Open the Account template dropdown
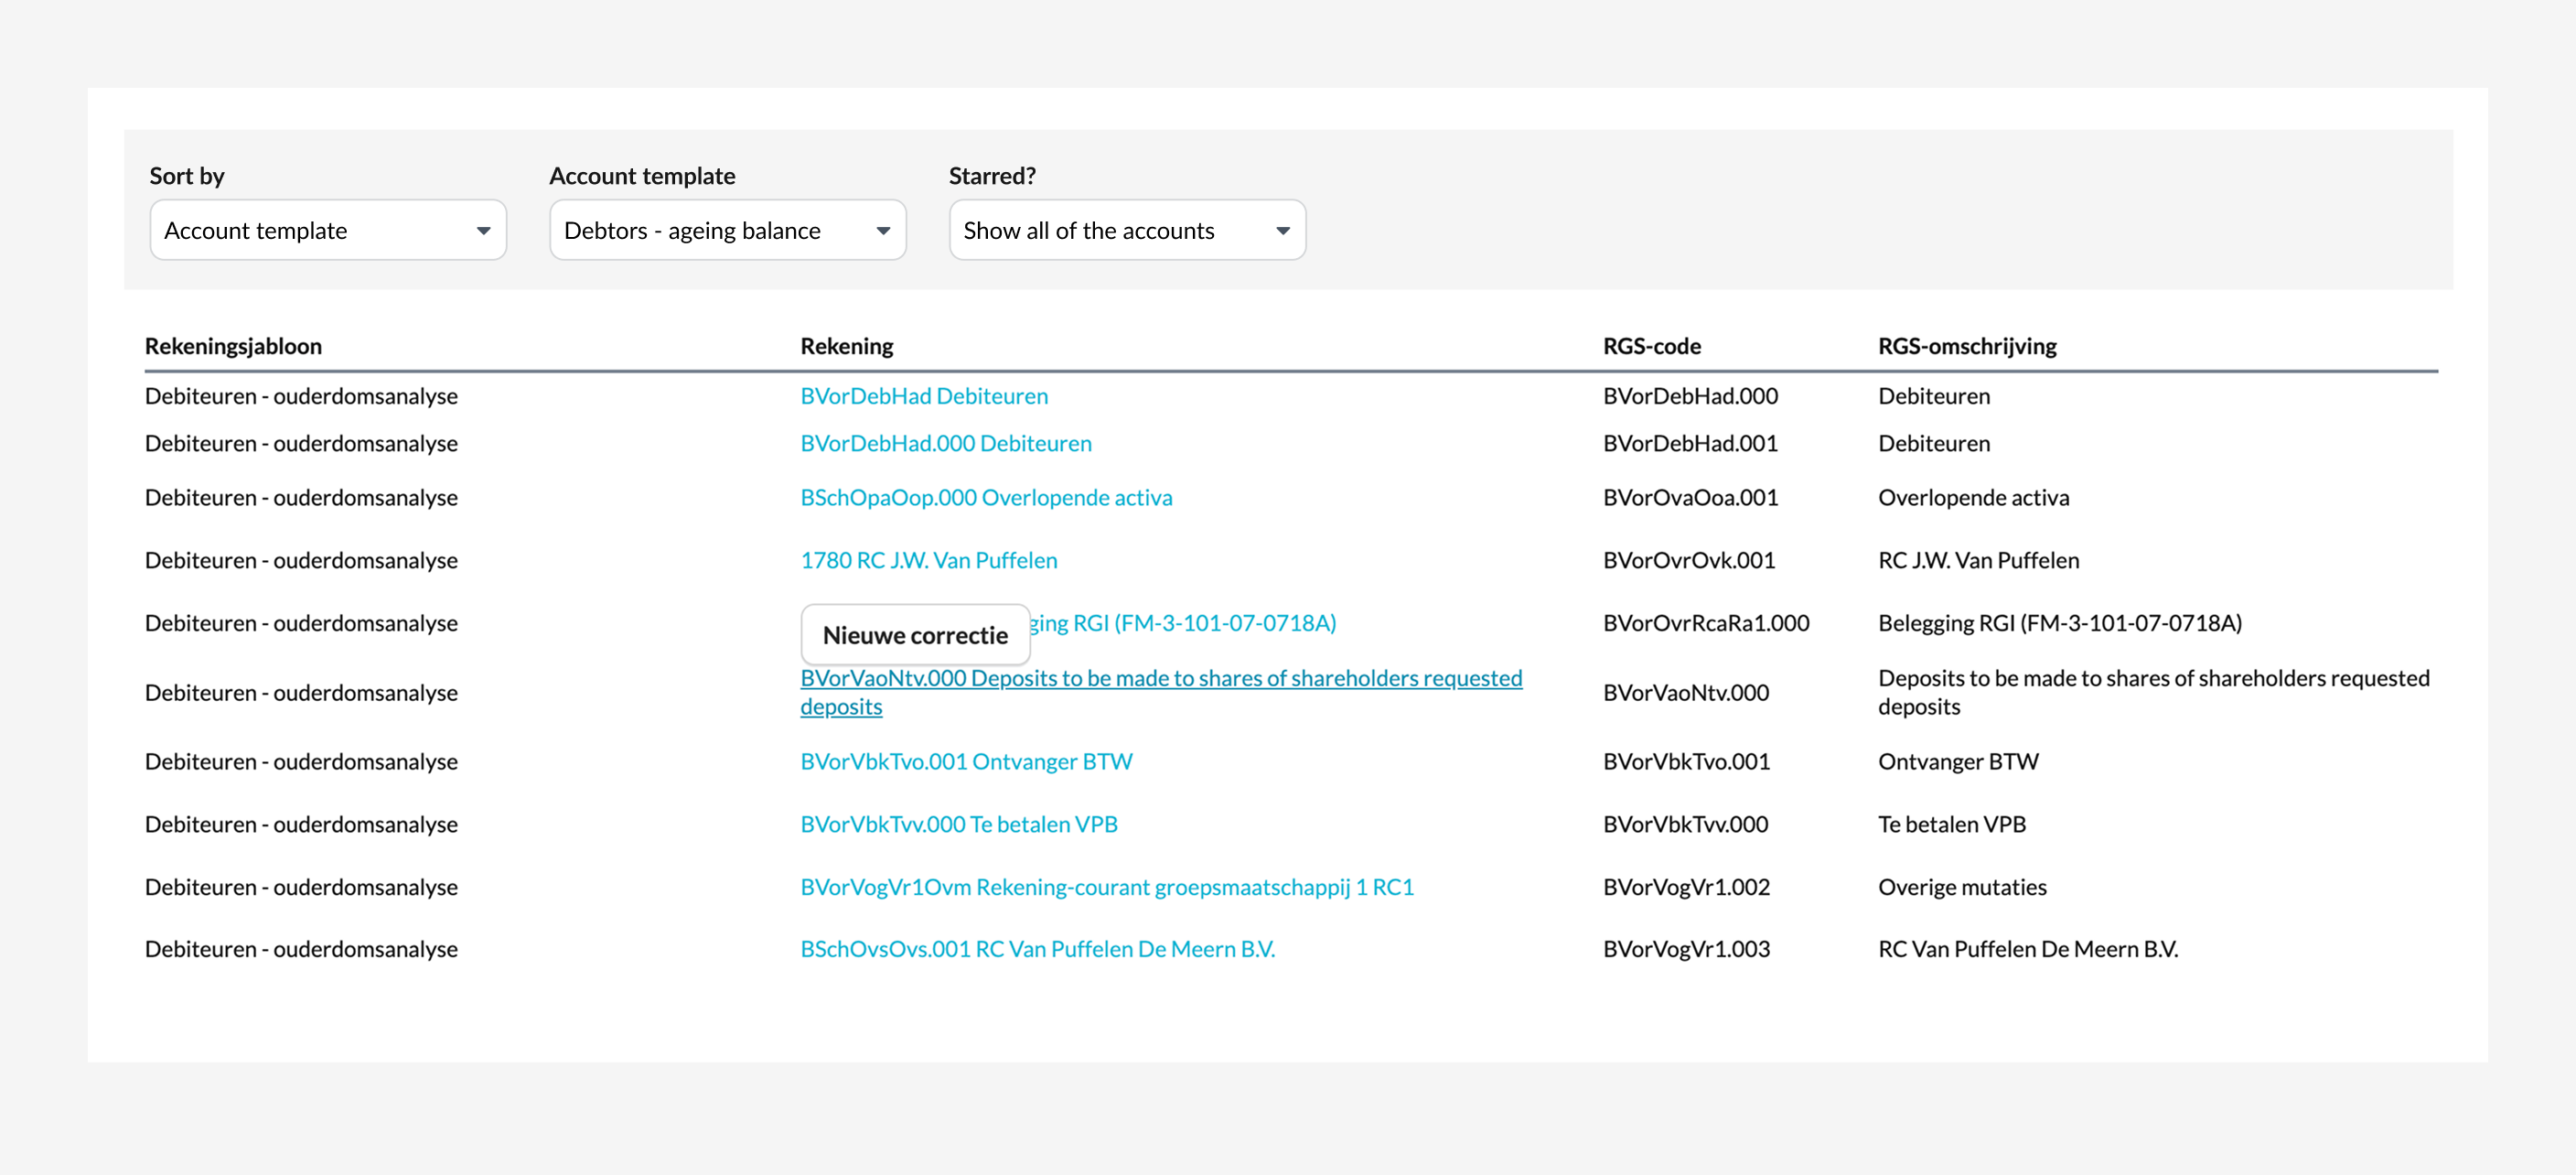 pyautogui.click(x=727, y=230)
